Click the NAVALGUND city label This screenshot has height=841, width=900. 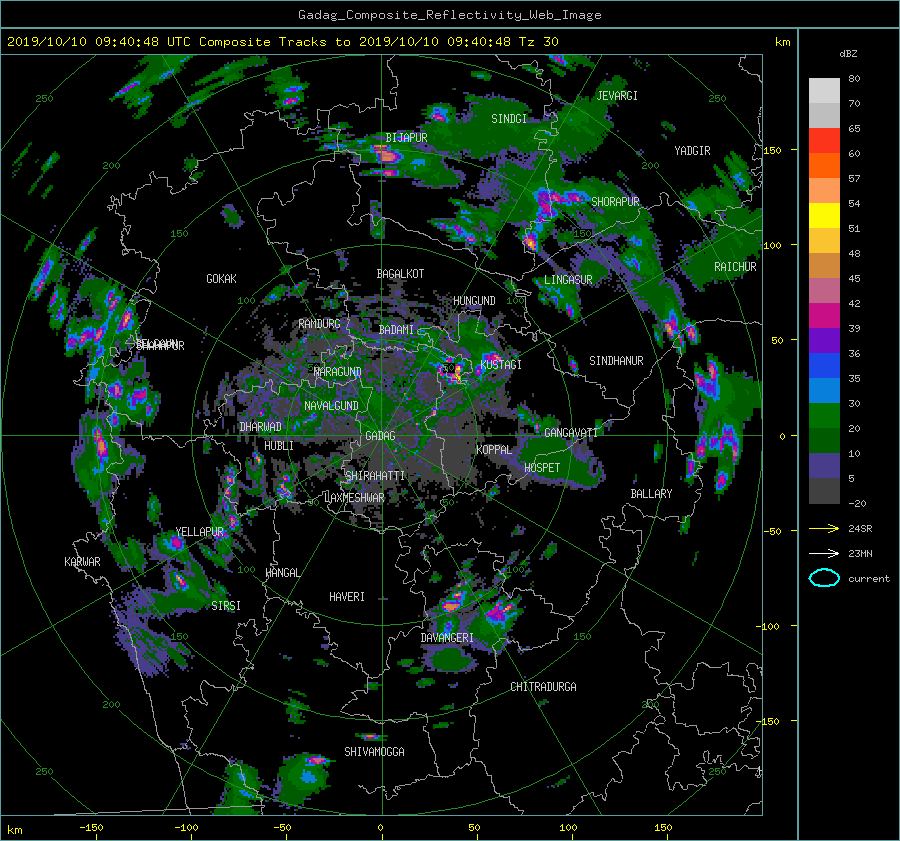coord(331,406)
